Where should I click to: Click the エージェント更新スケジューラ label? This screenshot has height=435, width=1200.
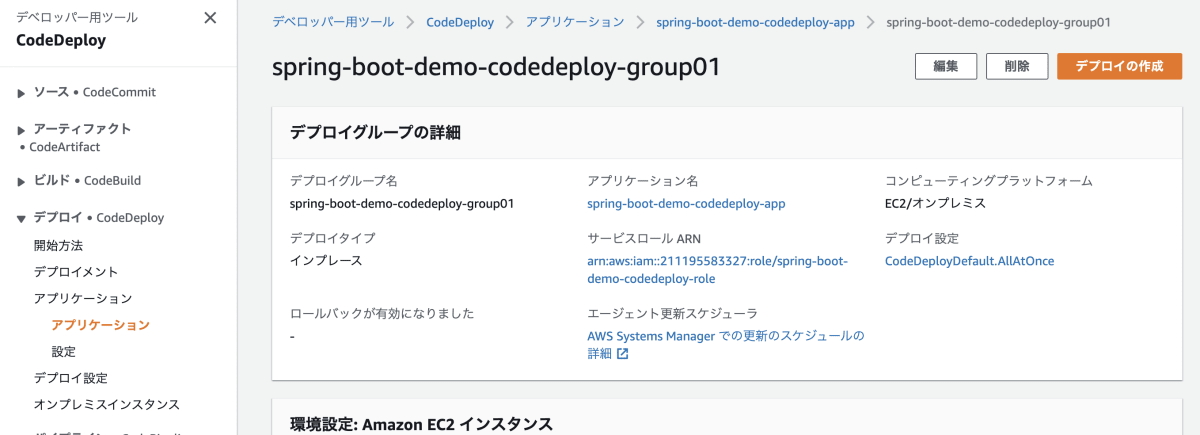point(672,313)
